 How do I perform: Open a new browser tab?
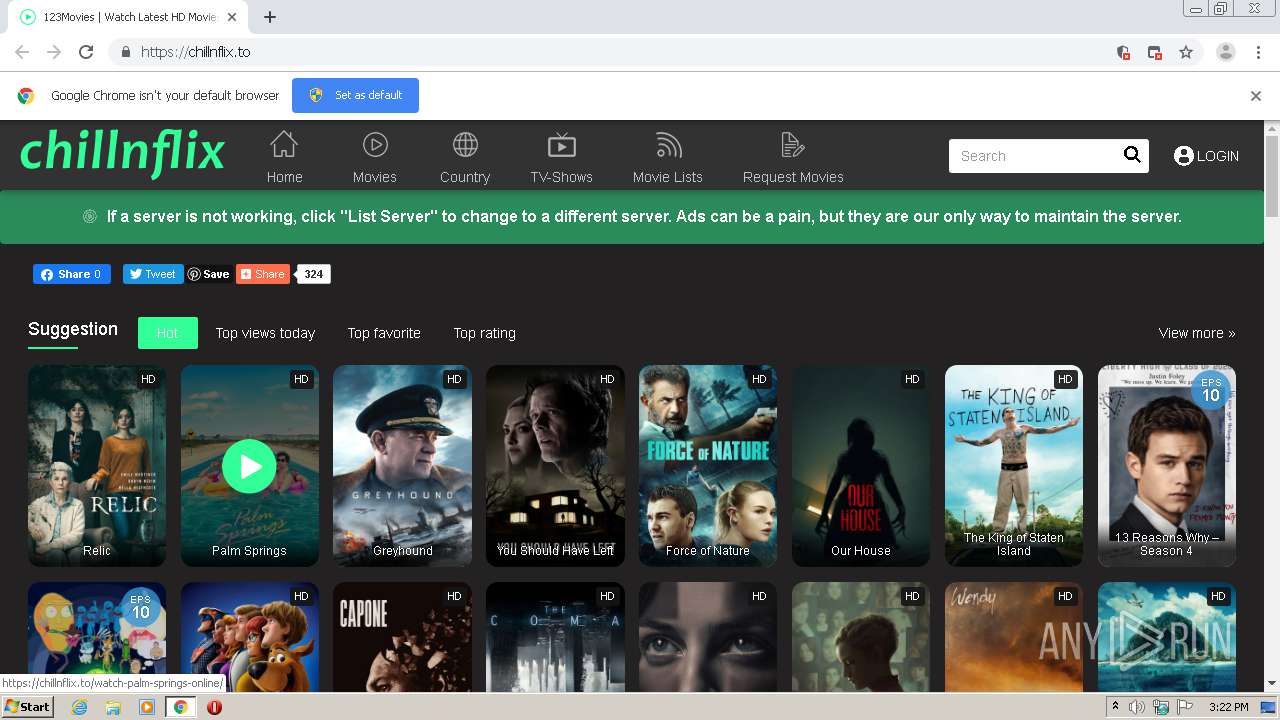(x=270, y=17)
